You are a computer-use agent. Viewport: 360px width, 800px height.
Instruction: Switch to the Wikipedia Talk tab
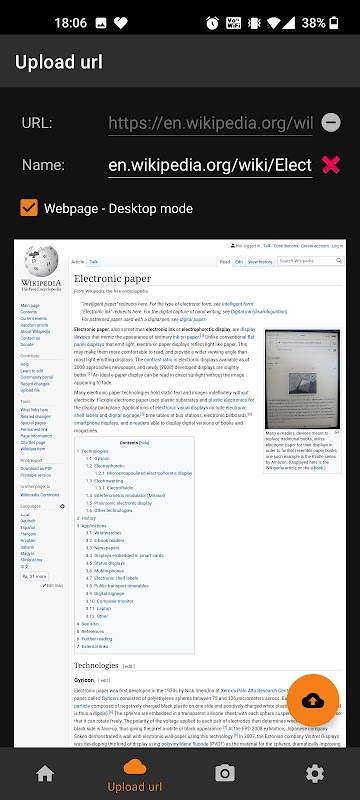[x=94, y=262]
